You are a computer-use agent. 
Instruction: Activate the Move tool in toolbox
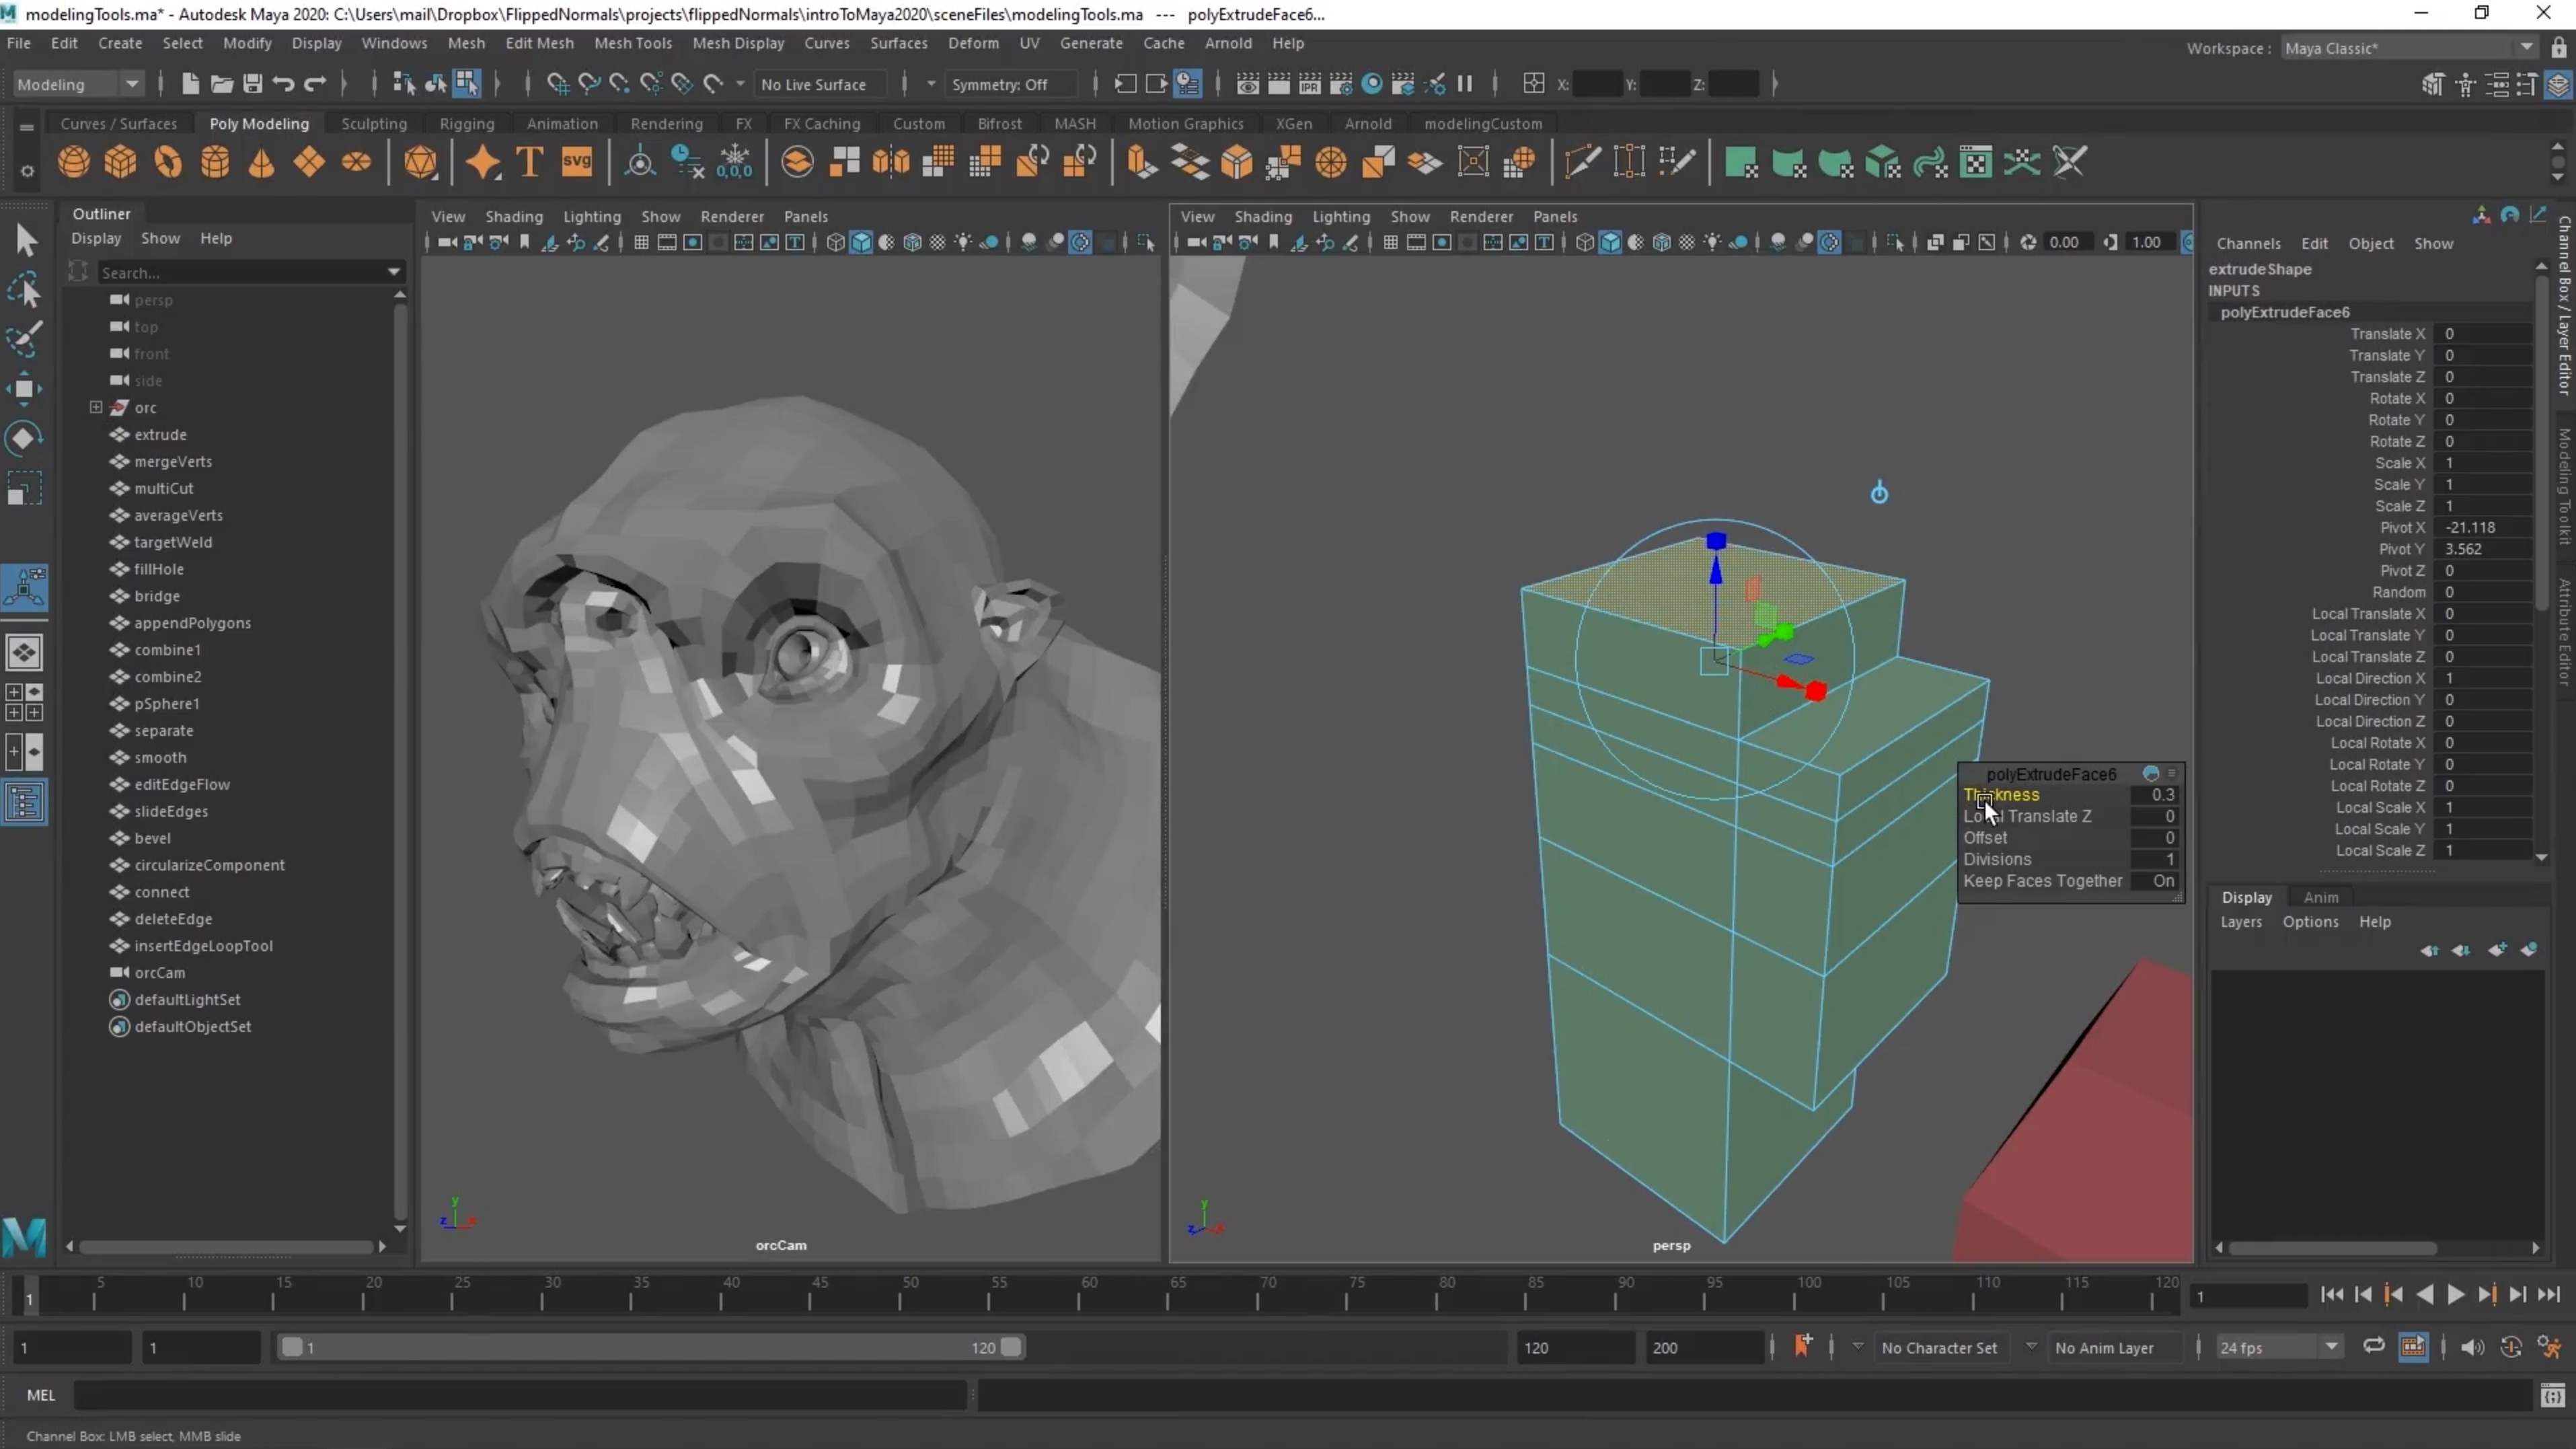24,389
